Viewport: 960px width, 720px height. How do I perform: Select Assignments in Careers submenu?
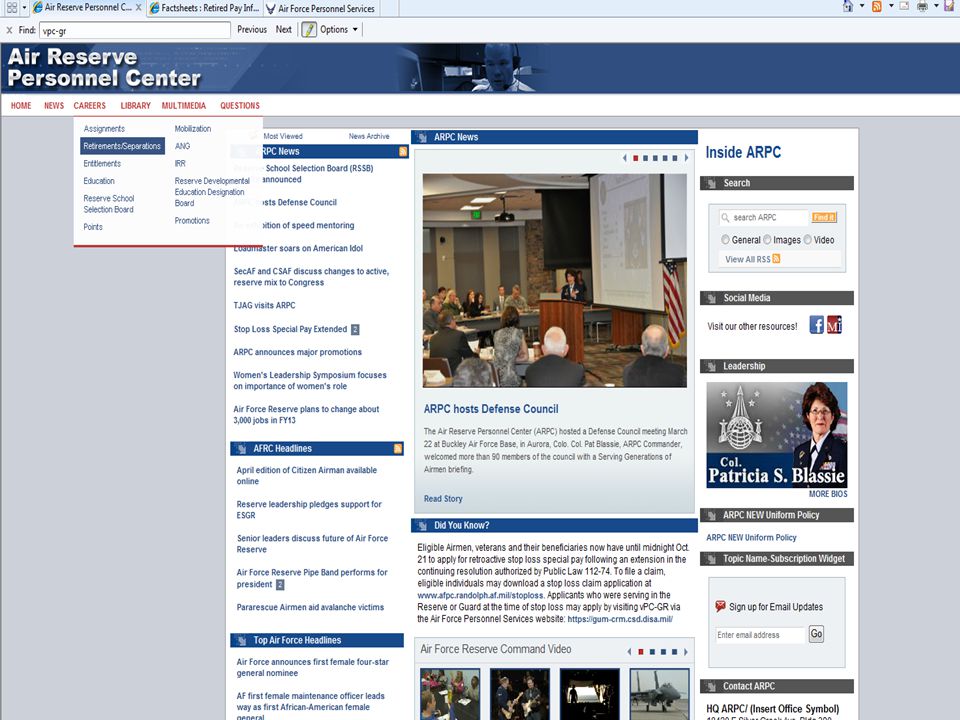point(104,129)
